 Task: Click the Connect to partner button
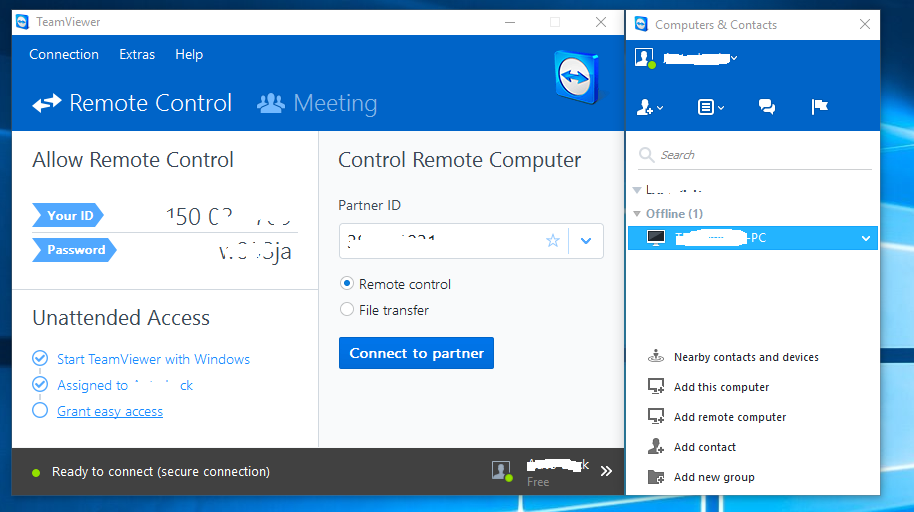pos(416,353)
